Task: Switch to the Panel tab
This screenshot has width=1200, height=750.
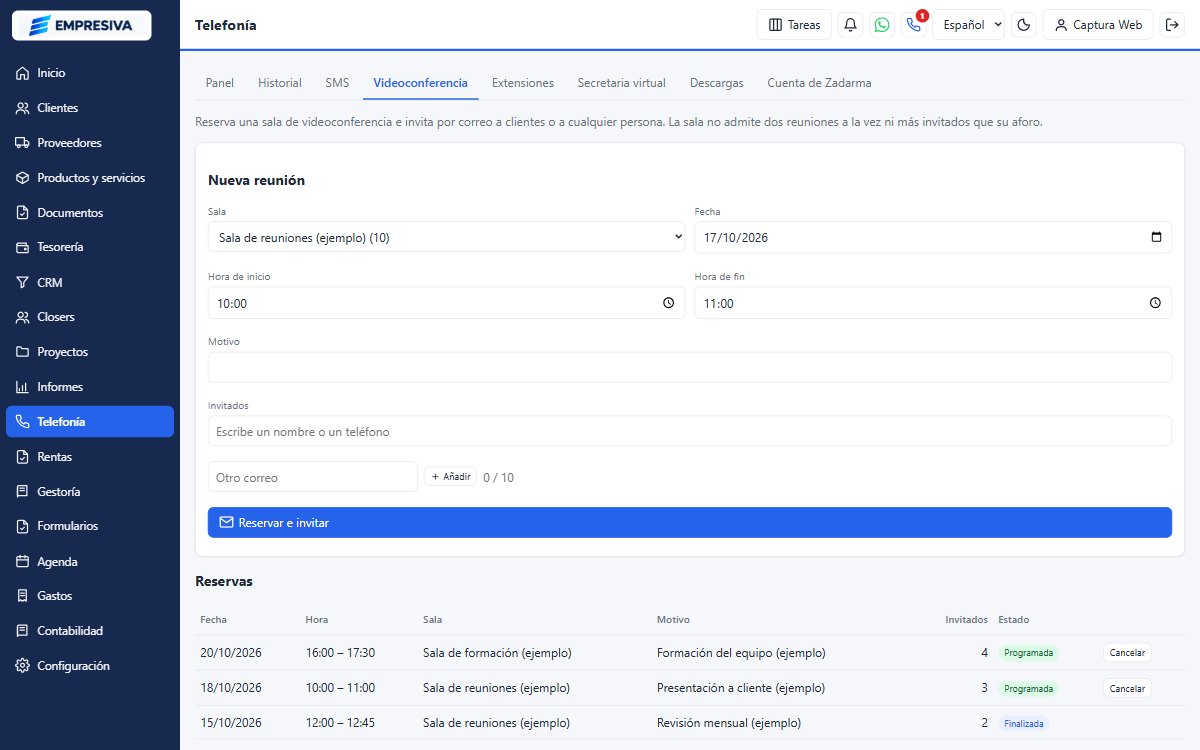Action: coord(220,83)
